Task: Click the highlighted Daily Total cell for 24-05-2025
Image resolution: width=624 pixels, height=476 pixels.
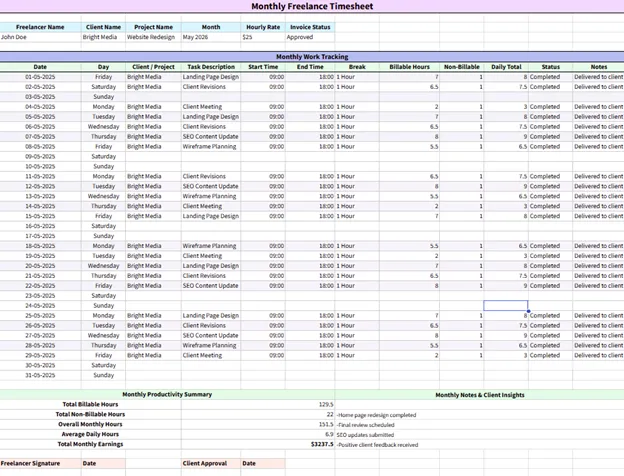Action: tap(506, 306)
